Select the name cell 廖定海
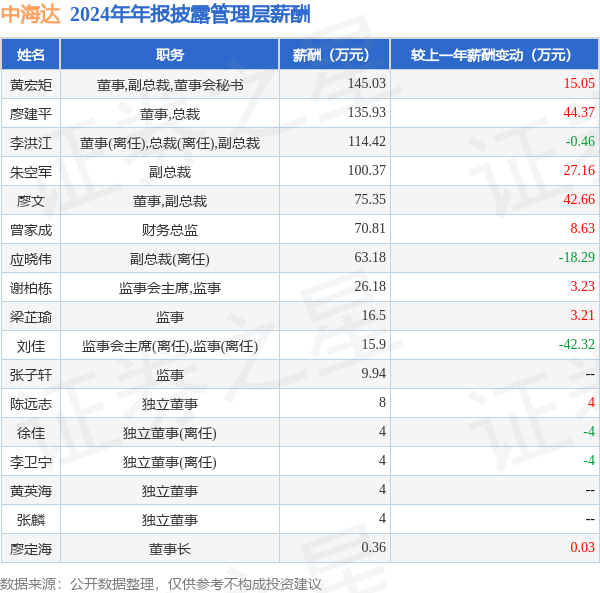The height and width of the screenshot is (593, 600). (31, 550)
